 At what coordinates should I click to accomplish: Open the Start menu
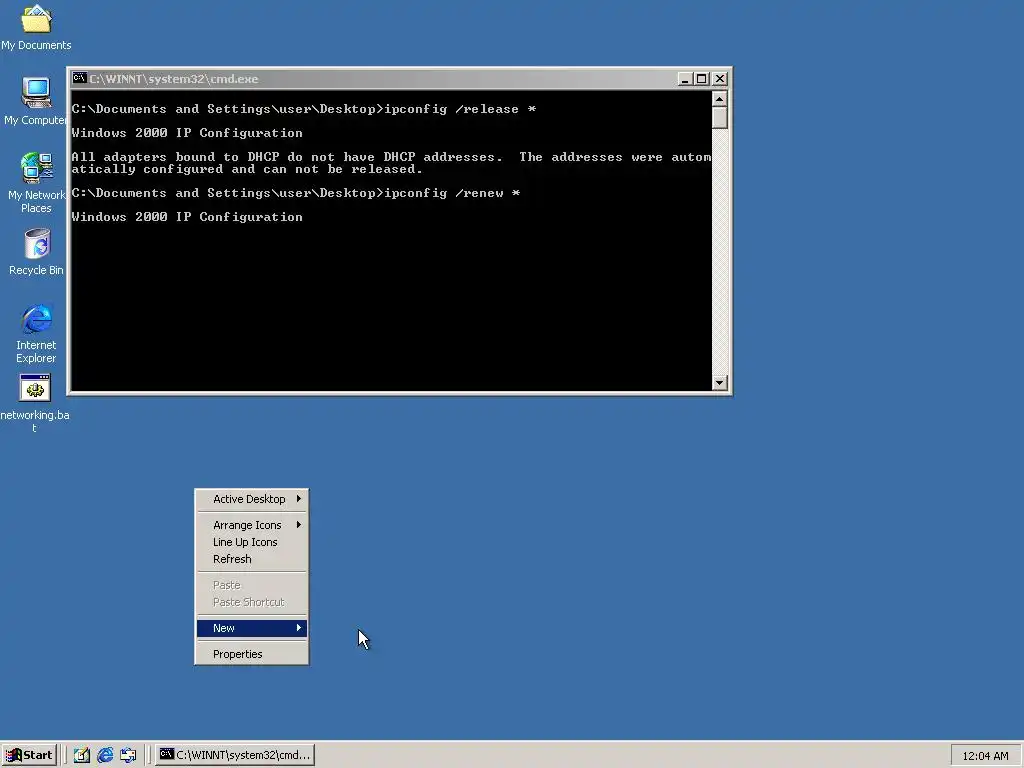pyautogui.click(x=29, y=755)
